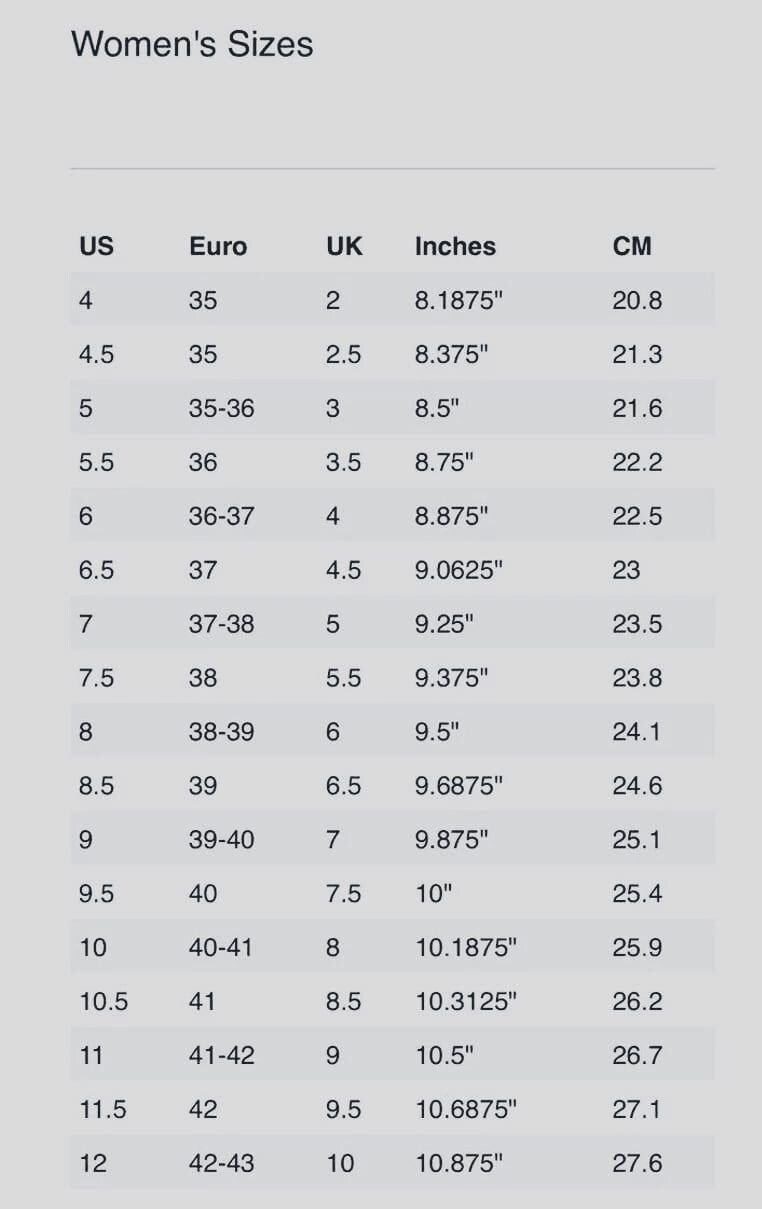762x1209 pixels.
Task: Click the 9.5" inches value
Action: pyautogui.click(x=436, y=732)
